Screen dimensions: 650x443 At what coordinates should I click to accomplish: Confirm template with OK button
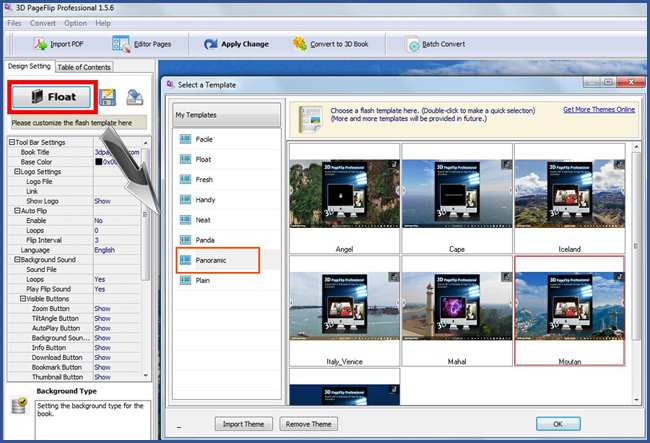(558, 424)
